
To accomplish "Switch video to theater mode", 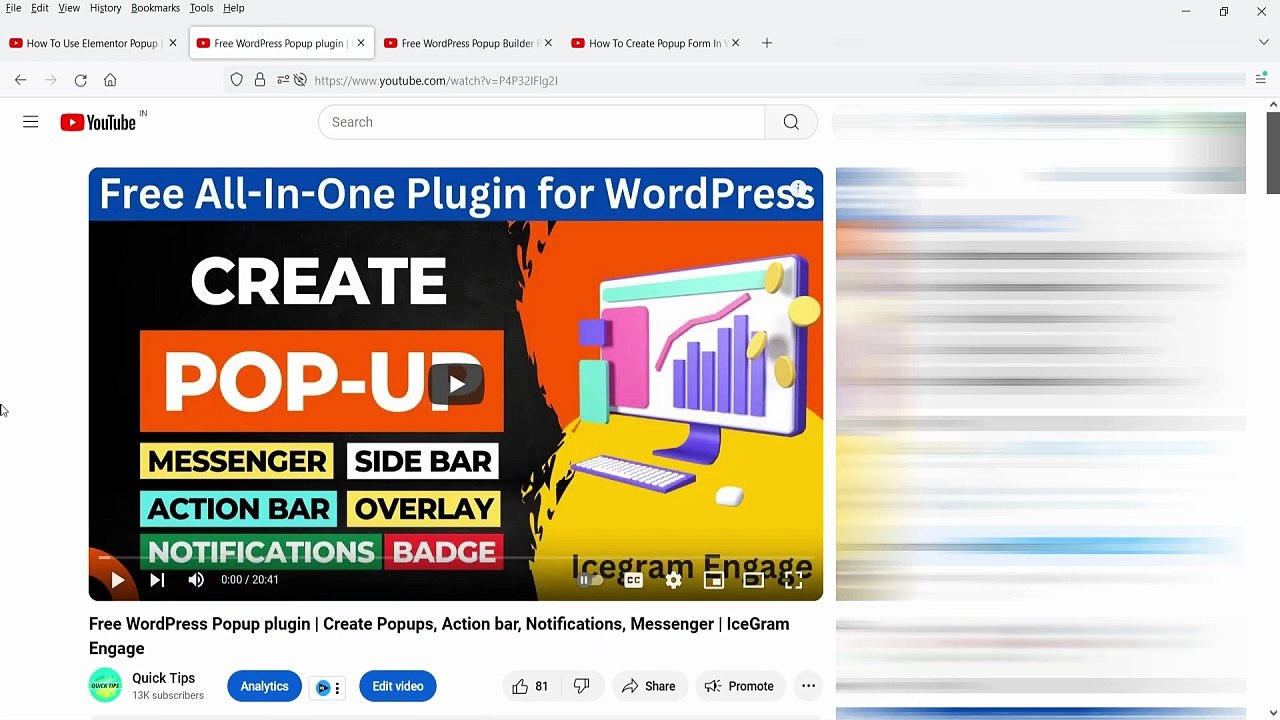I will pos(753,580).
